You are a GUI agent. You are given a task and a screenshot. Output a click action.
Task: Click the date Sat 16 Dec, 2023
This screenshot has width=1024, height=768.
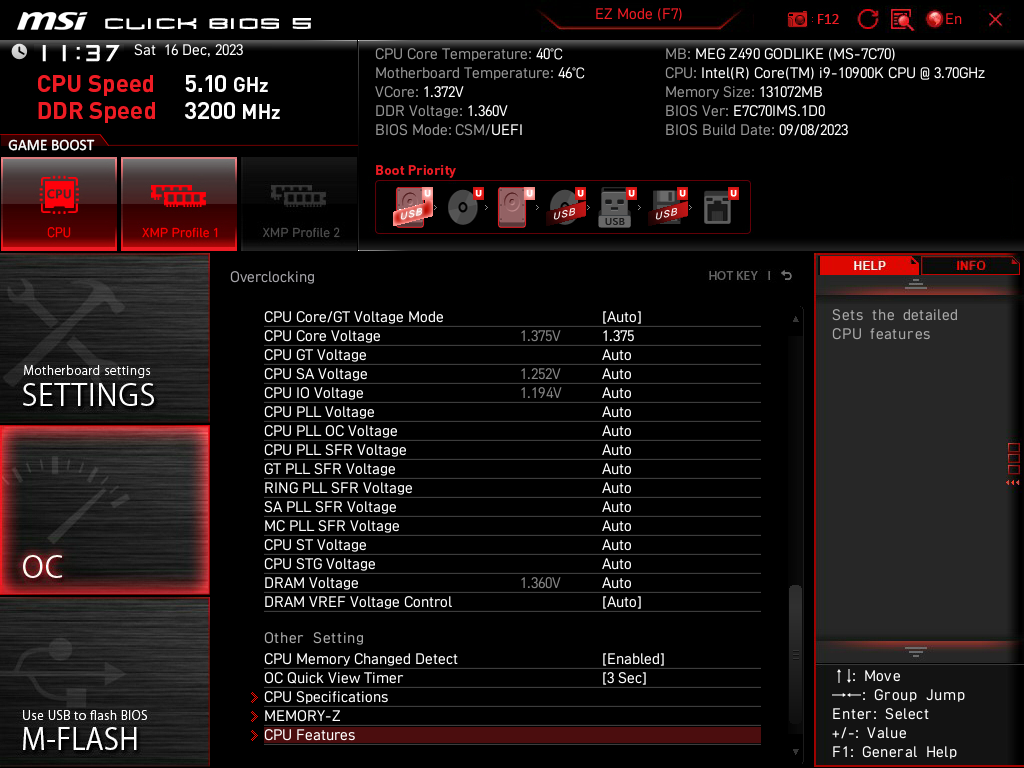point(189,50)
